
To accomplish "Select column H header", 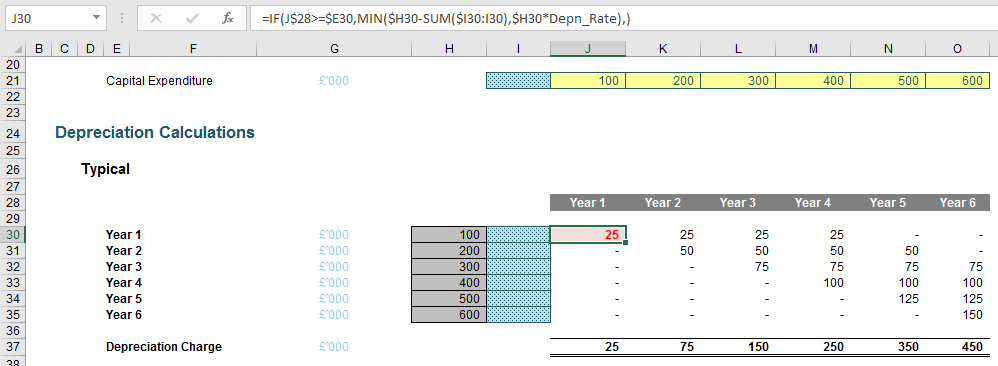I will pyautogui.click(x=449, y=49).
